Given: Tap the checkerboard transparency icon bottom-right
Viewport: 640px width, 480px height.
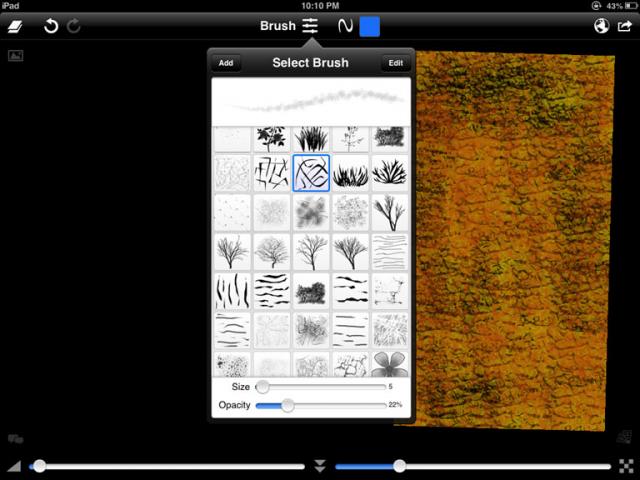Looking at the screenshot, I should tap(626, 466).
